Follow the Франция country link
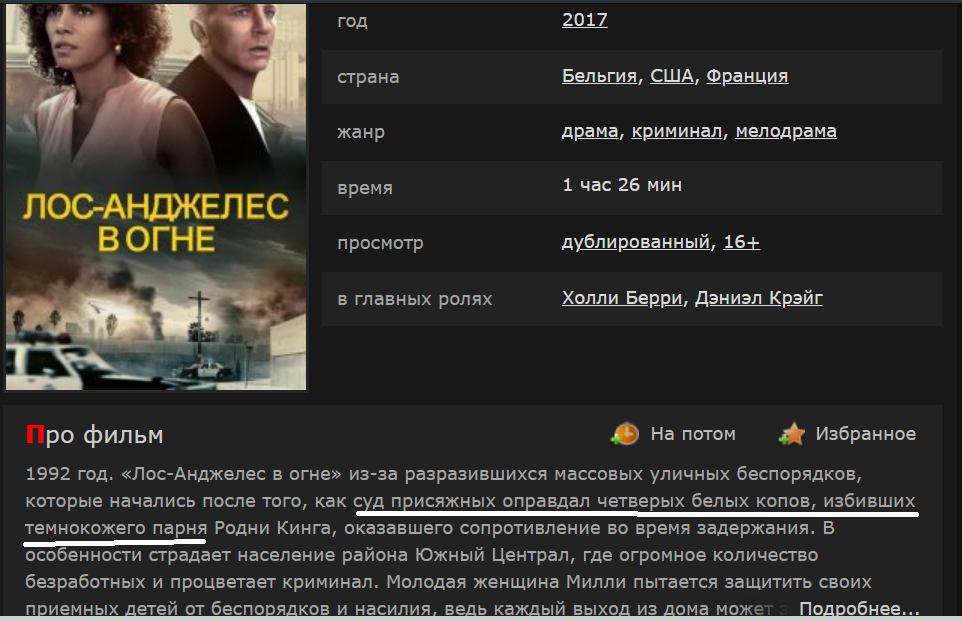This screenshot has height=621, width=962. (747, 75)
